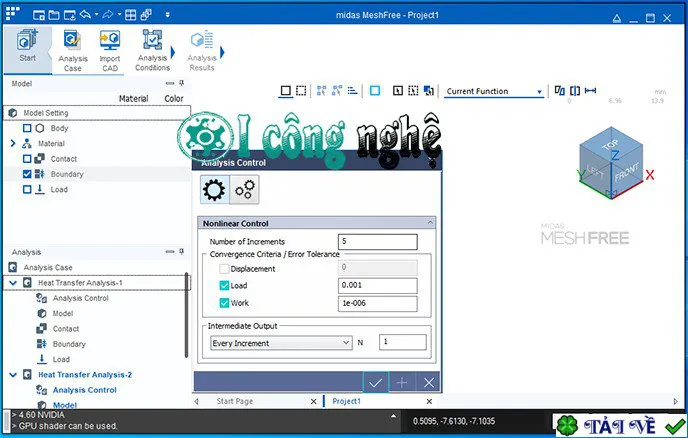688x438 pixels.
Task: Select Analysis Control under Heat Transfer Analysis-1
Action: (80, 298)
